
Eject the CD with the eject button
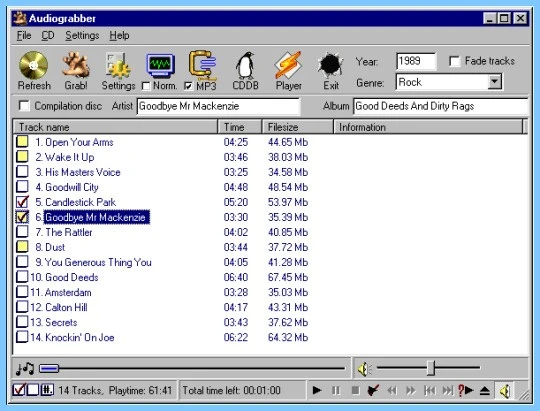pos(485,390)
